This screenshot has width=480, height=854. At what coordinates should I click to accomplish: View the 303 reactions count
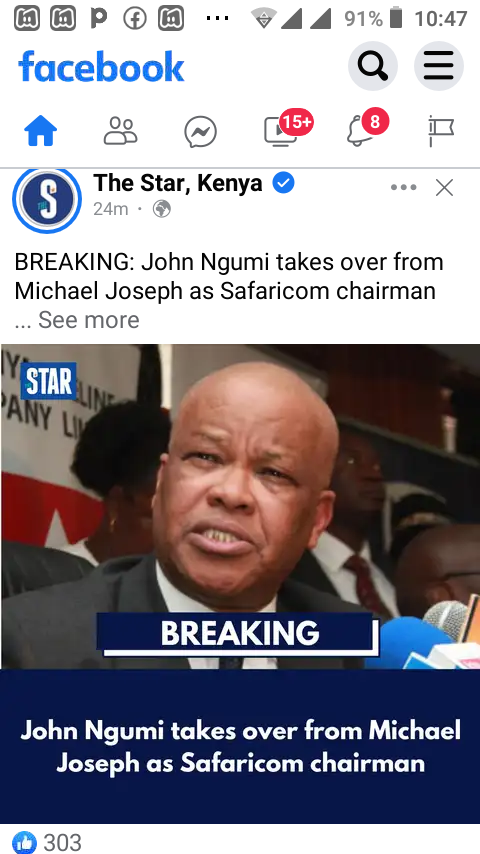[62, 843]
